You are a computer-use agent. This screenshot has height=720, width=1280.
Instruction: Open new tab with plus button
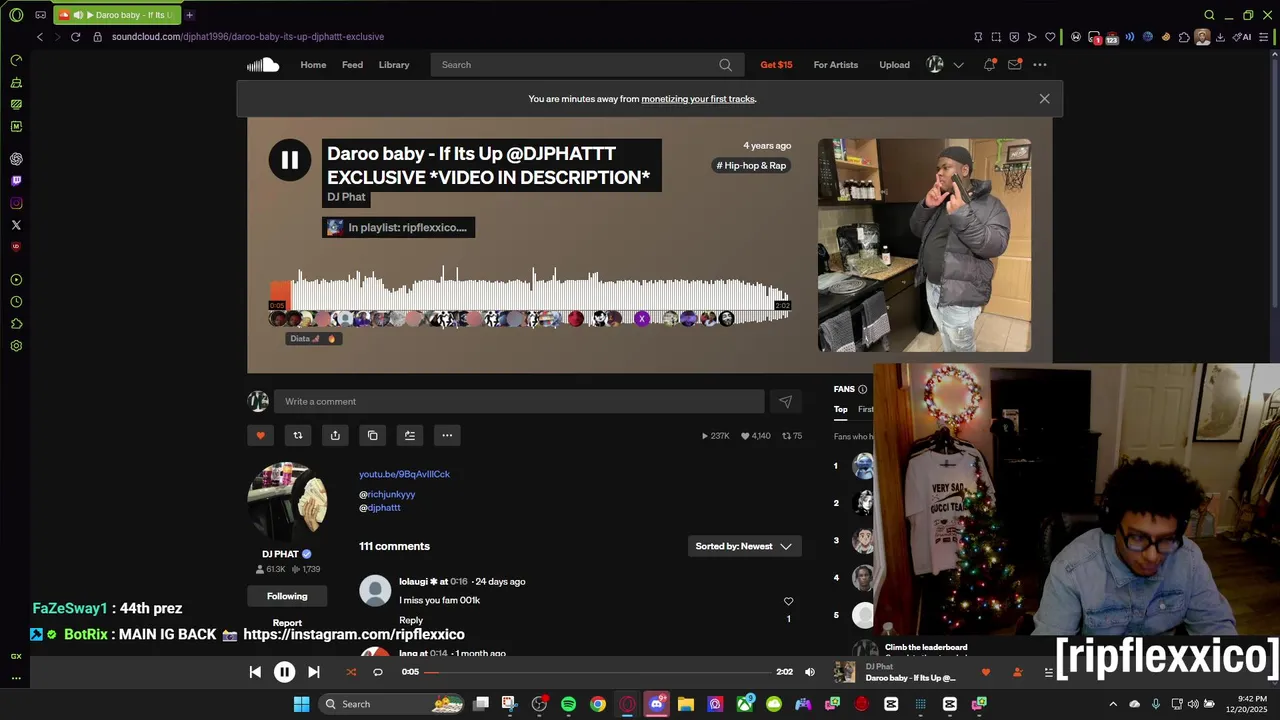189,15
